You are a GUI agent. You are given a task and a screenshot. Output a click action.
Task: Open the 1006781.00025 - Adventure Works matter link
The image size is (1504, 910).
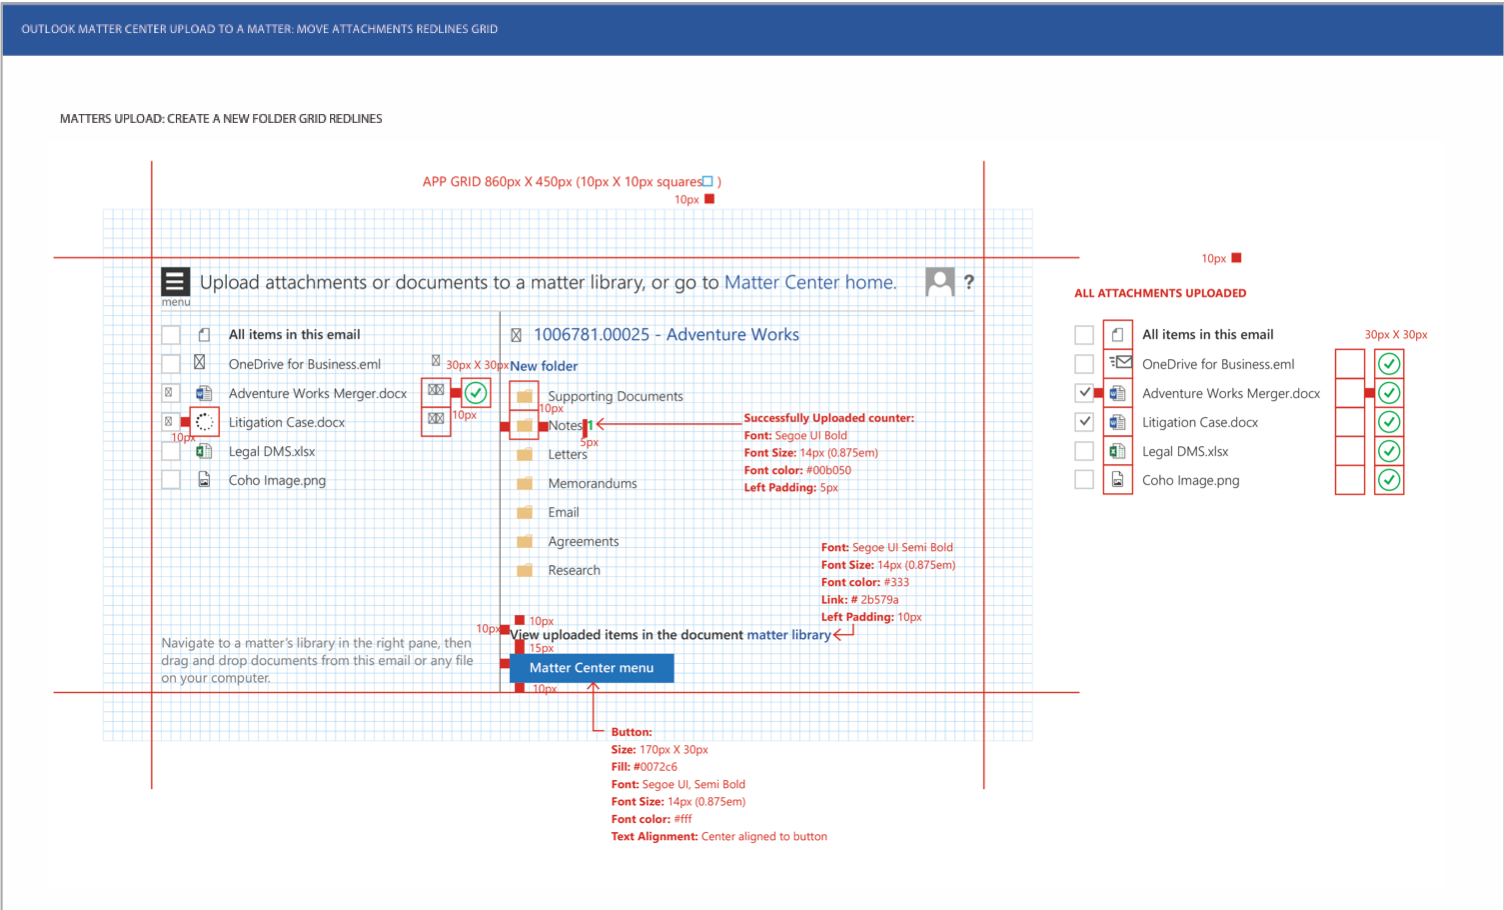[666, 335]
